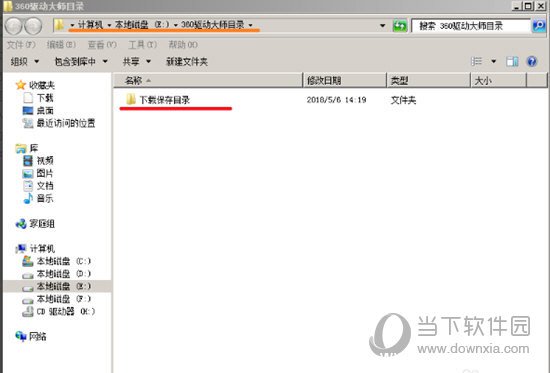Click the 搜索 360驱动大师目录 search field
The image size is (550, 373).
click(x=471, y=26)
